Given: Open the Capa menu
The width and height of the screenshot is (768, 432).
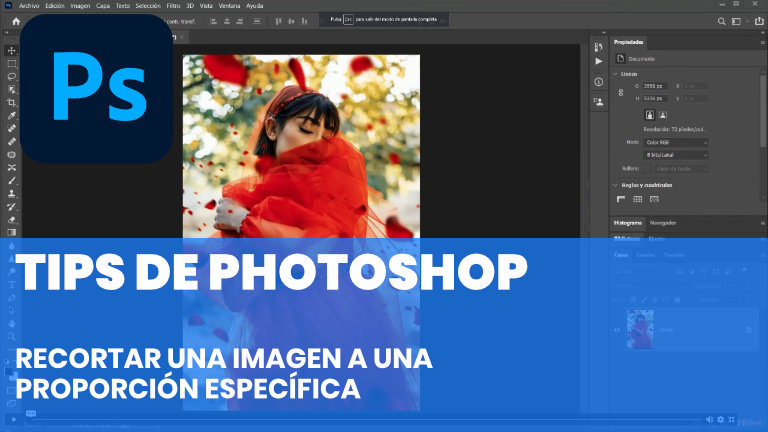Looking at the screenshot, I should point(103,6).
